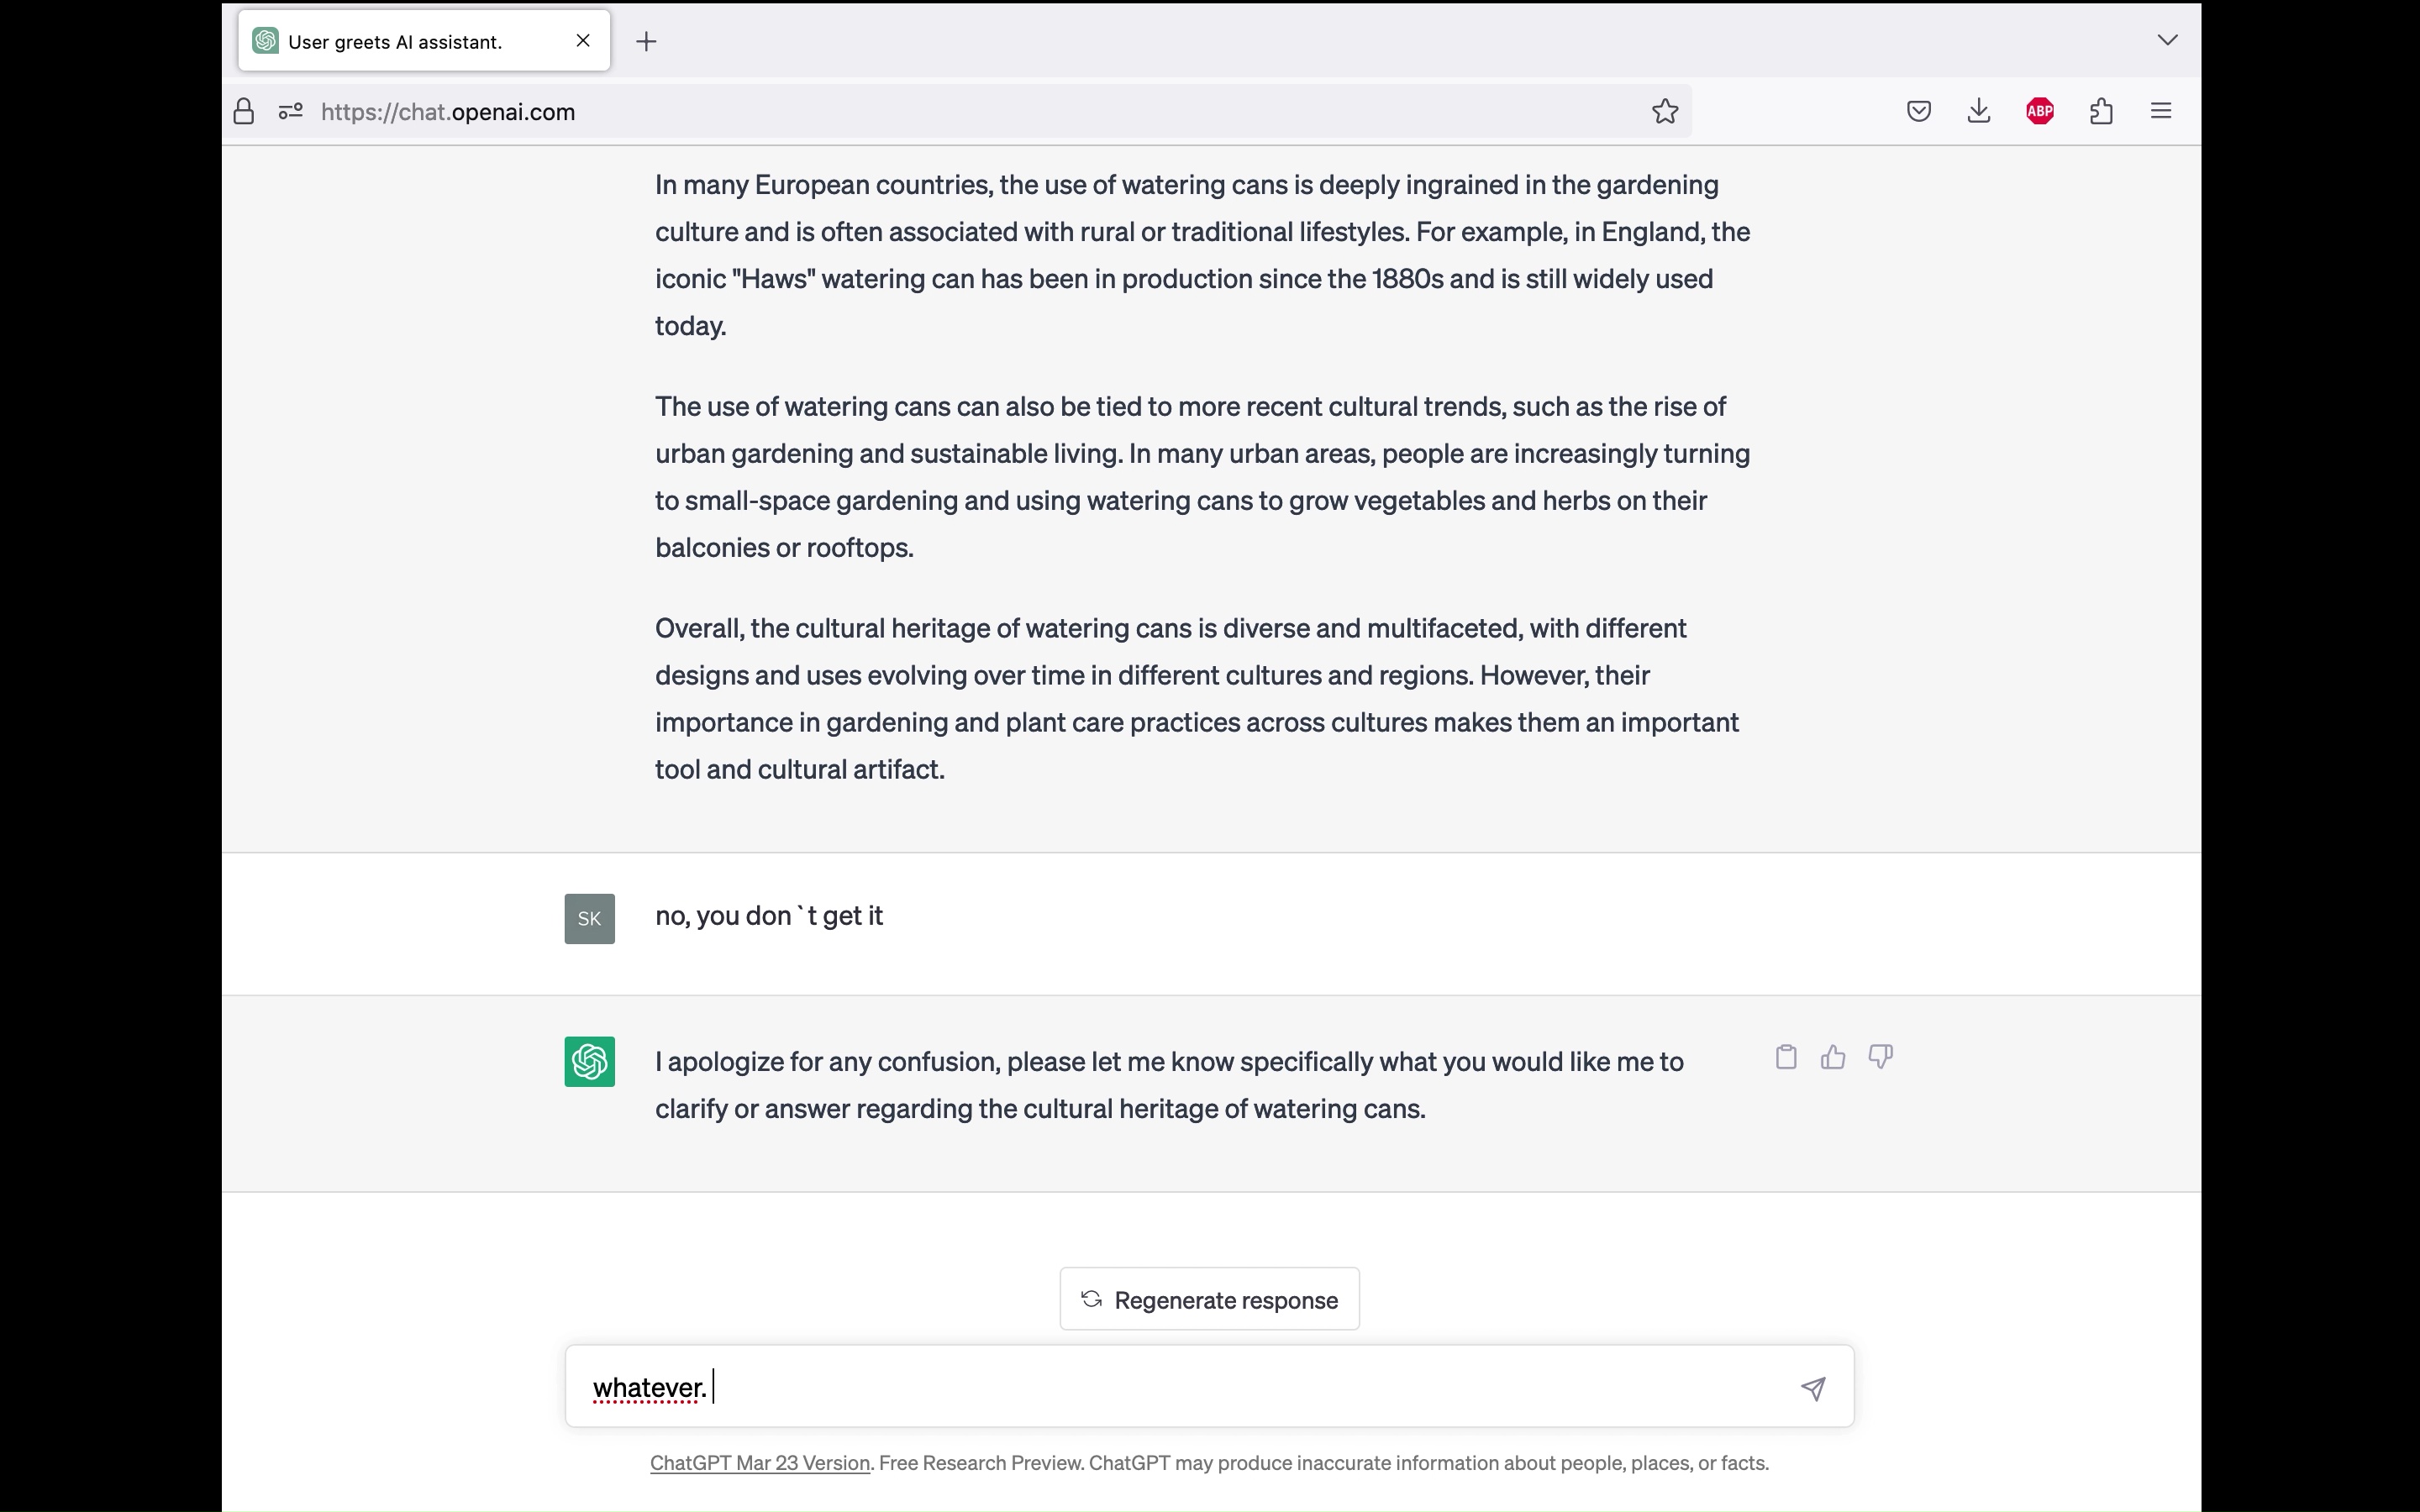
Task: Open the browser hamburger menu
Action: point(2160,111)
